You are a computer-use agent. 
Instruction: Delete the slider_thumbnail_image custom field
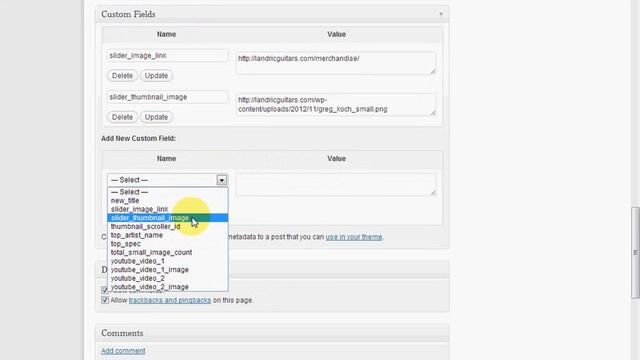[122, 117]
